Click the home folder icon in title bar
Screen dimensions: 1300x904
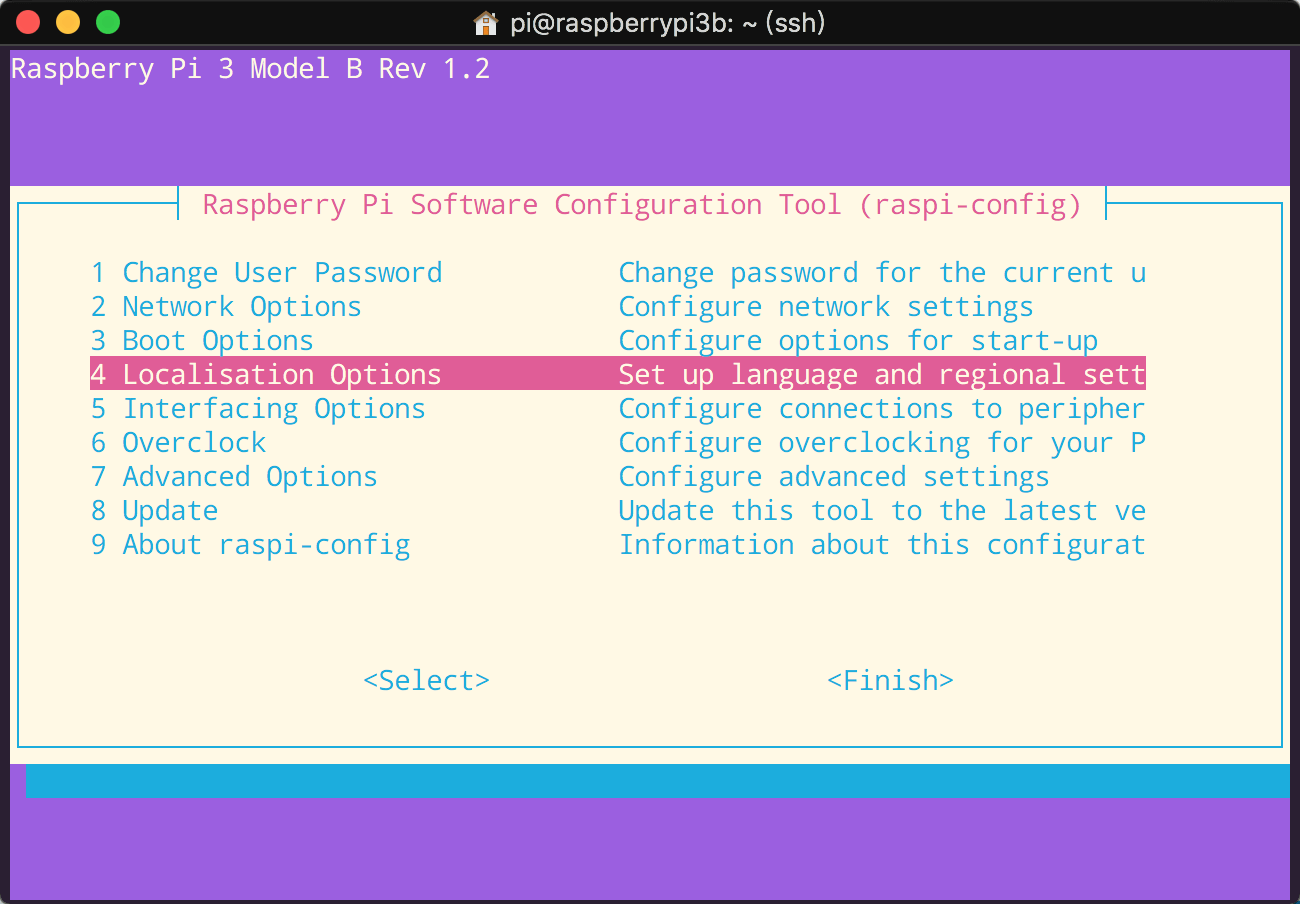pyautogui.click(x=486, y=23)
